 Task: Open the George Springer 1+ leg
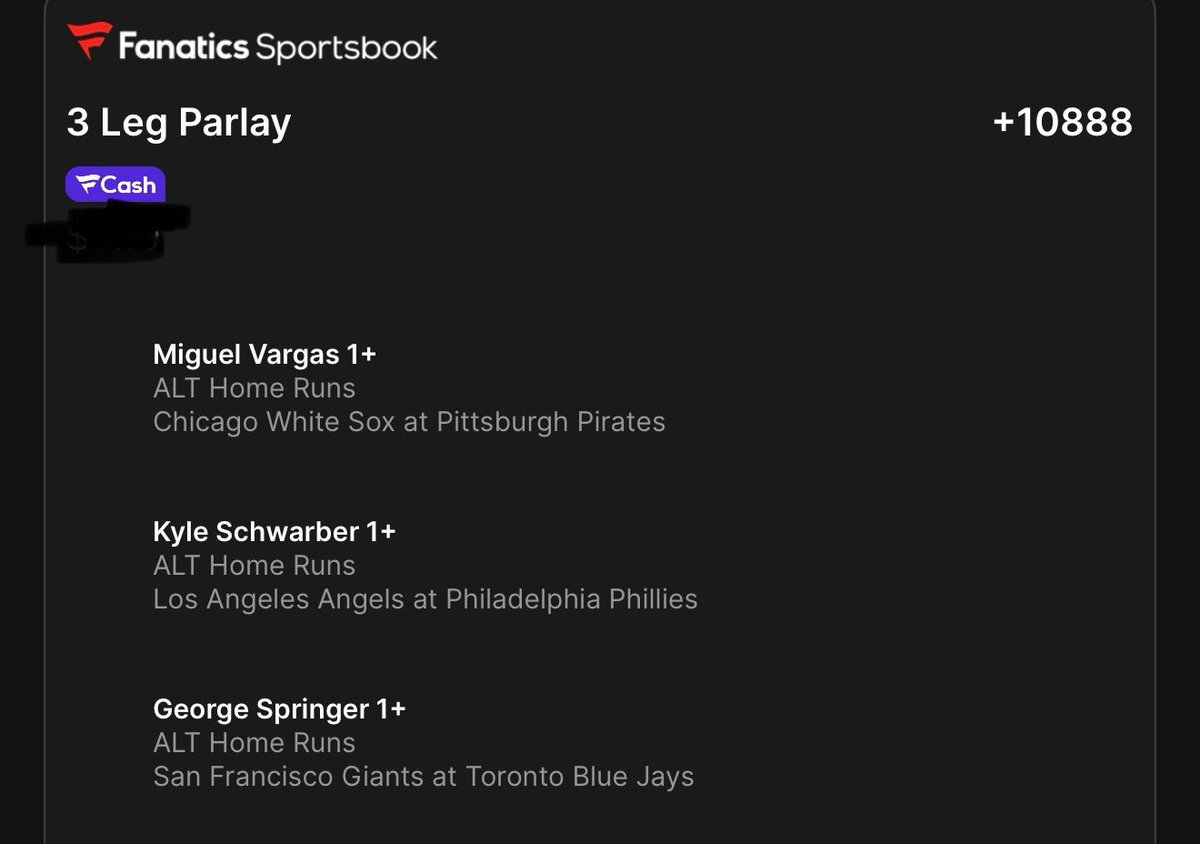tap(279, 709)
